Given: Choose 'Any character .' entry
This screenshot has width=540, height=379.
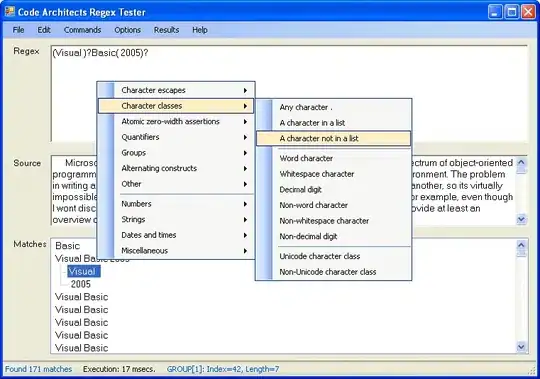Looking at the screenshot, I should pyautogui.click(x=333, y=107).
